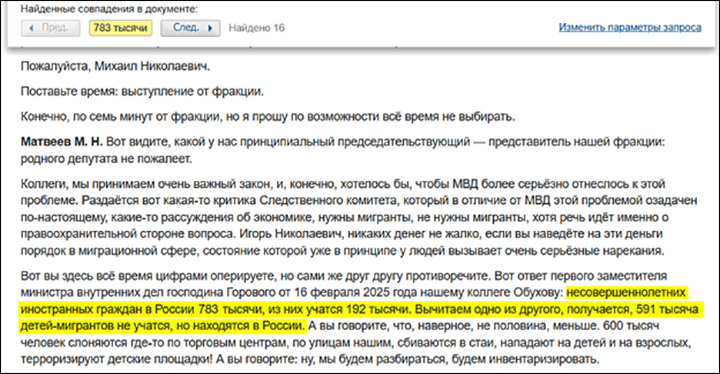Click the paragraph starting 'Конечно, по семь минут'
Viewport: 720px width, 374px height.
pyautogui.click(x=268, y=117)
